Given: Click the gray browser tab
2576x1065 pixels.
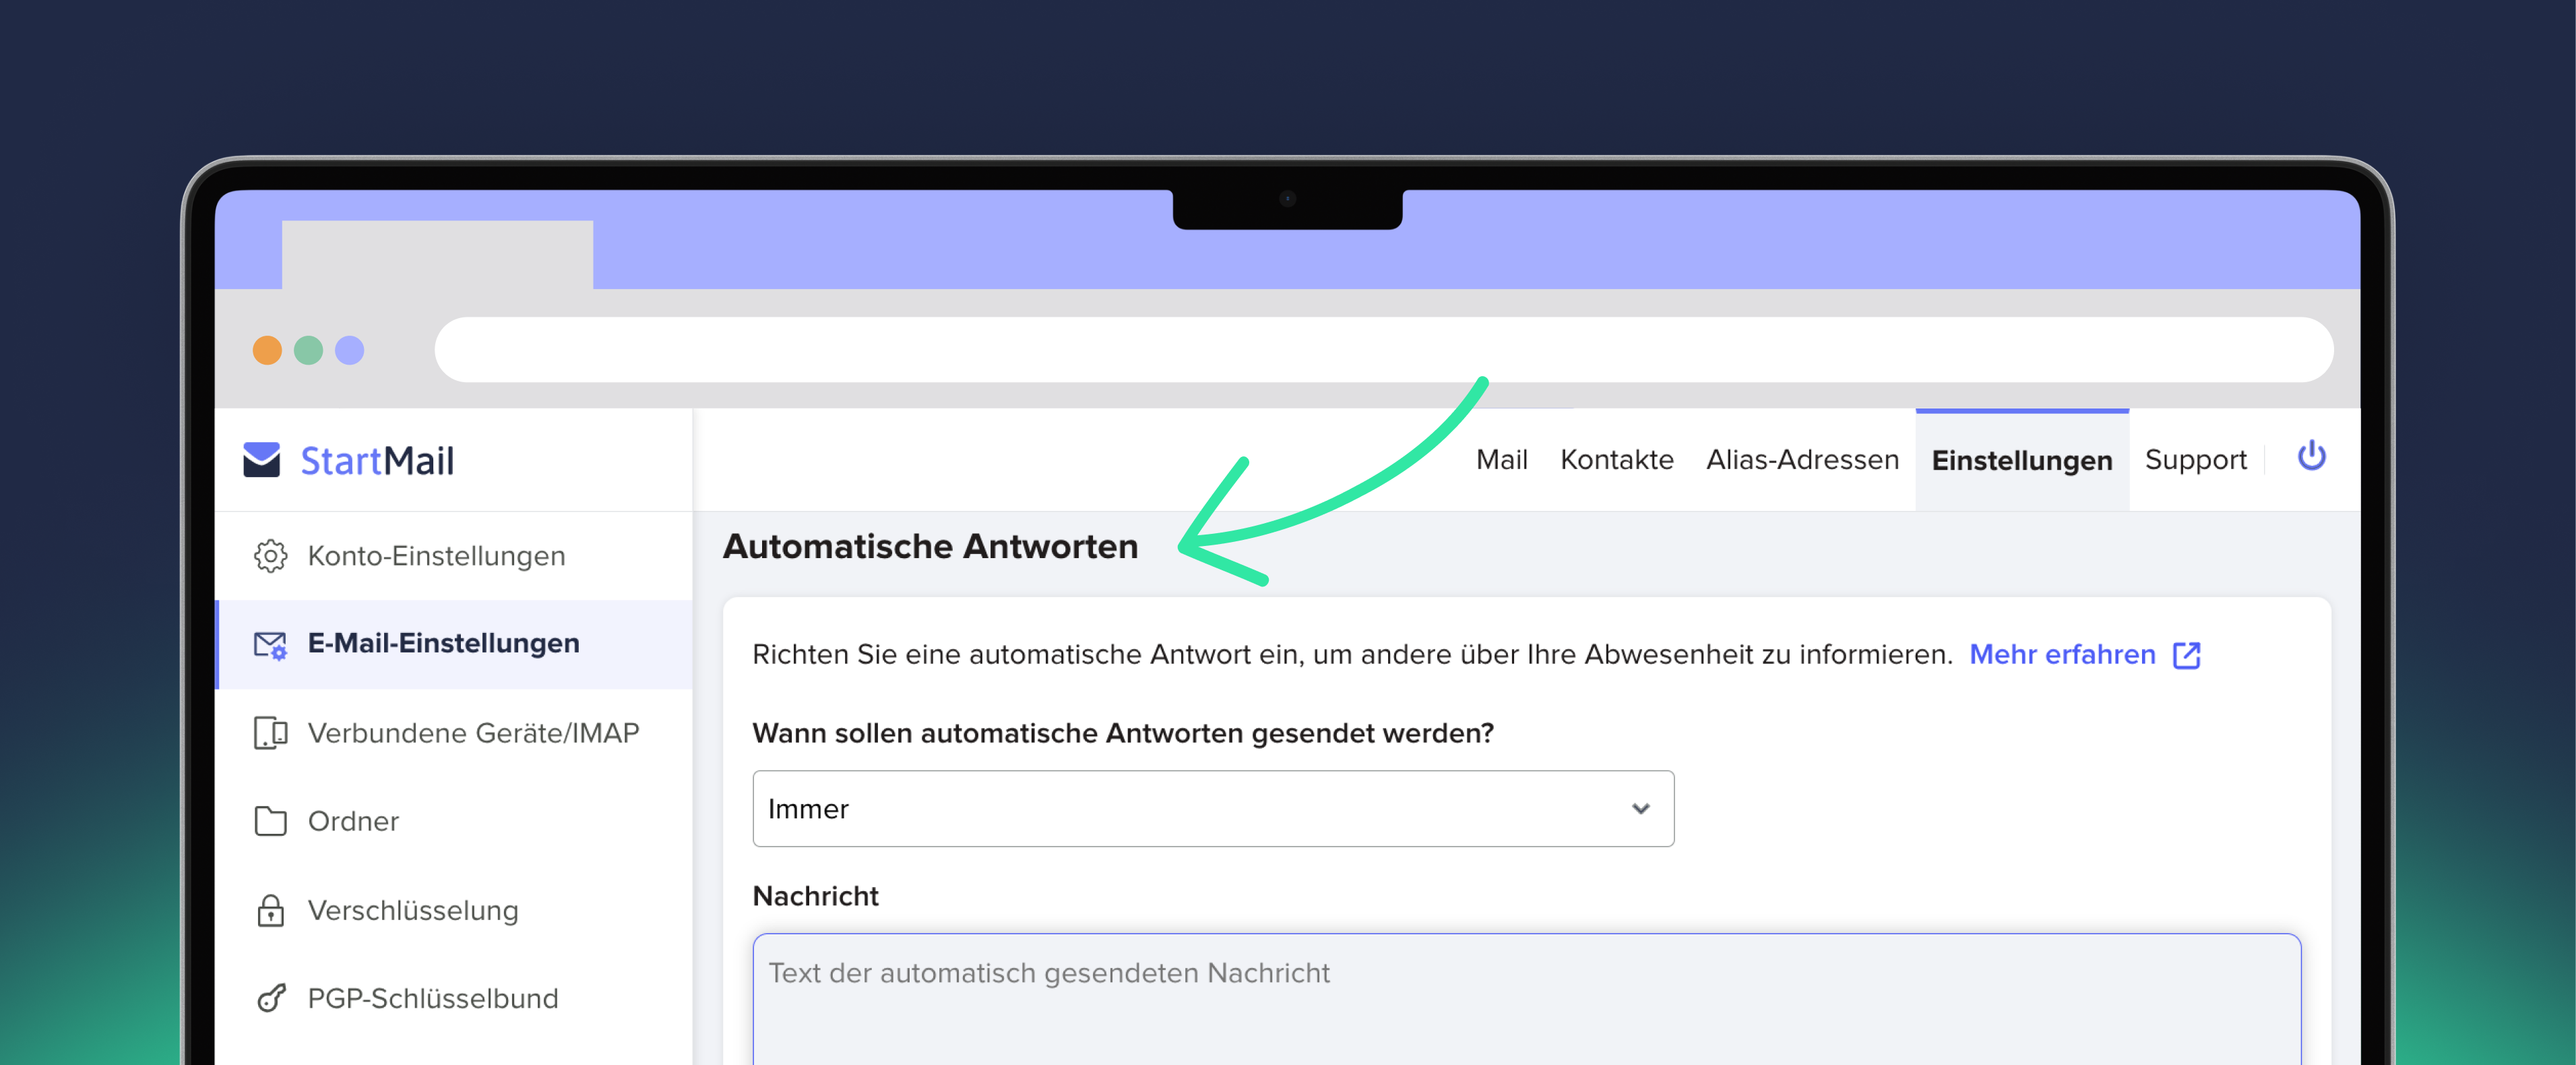Looking at the screenshot, I should pyautogui.click(x=437, y=255).
